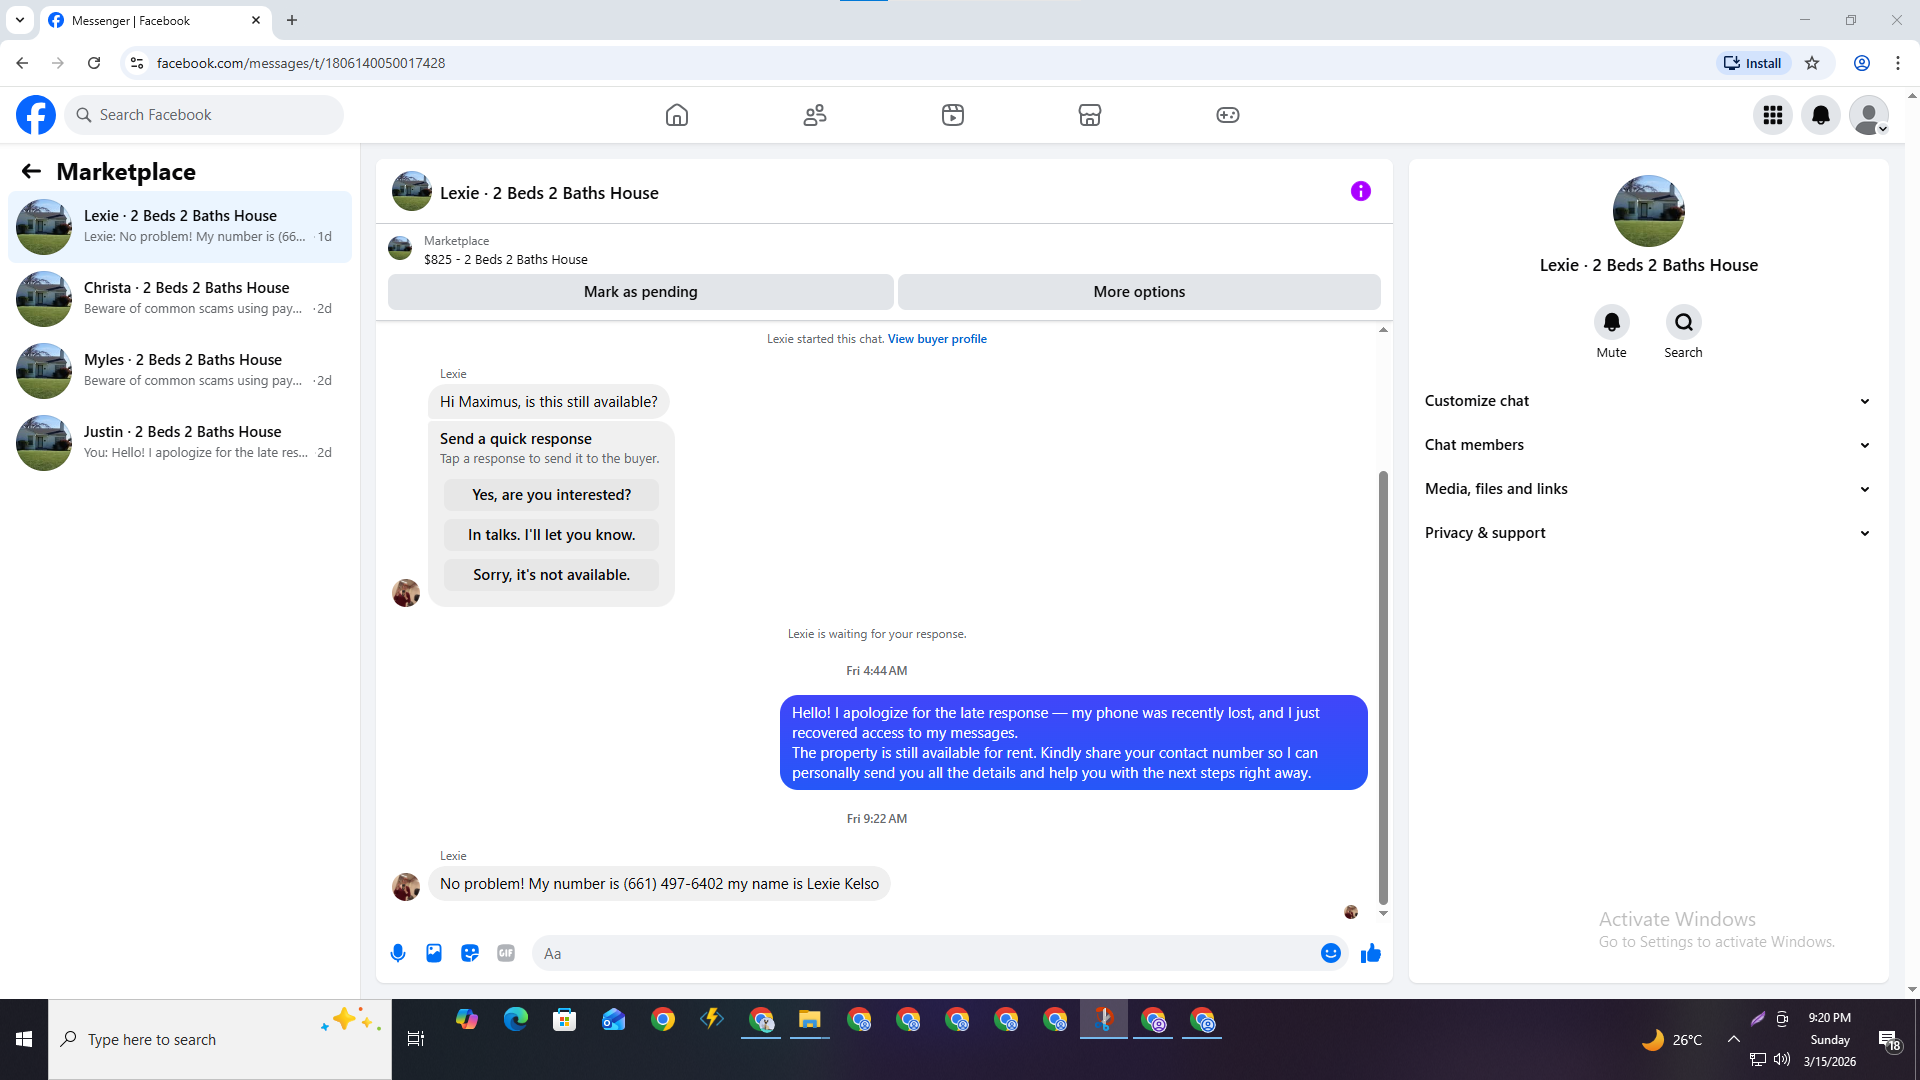Select the Messenger | Facebook browser tab

coord(156,20)
